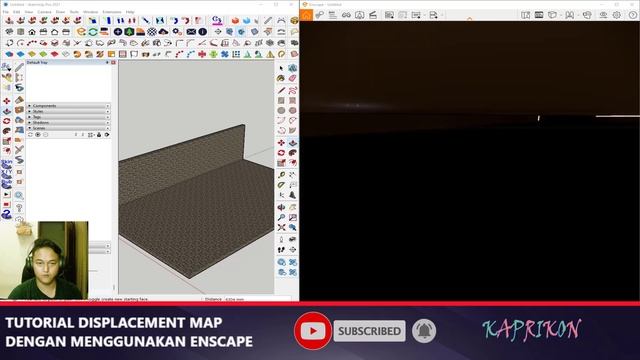Select the Tape Measure tool
Image resolution: width=640 pixels, height=360 pixels.
pos(281,175)
